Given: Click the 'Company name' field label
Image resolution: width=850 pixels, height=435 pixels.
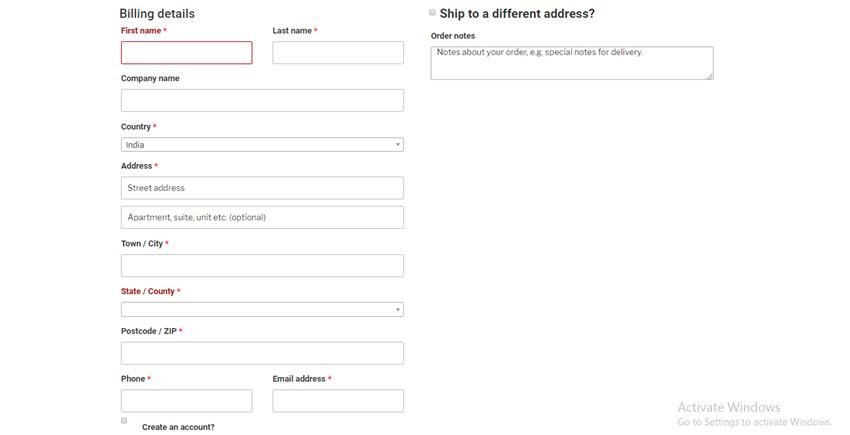Looking at the screenshot, I should 150,78.
